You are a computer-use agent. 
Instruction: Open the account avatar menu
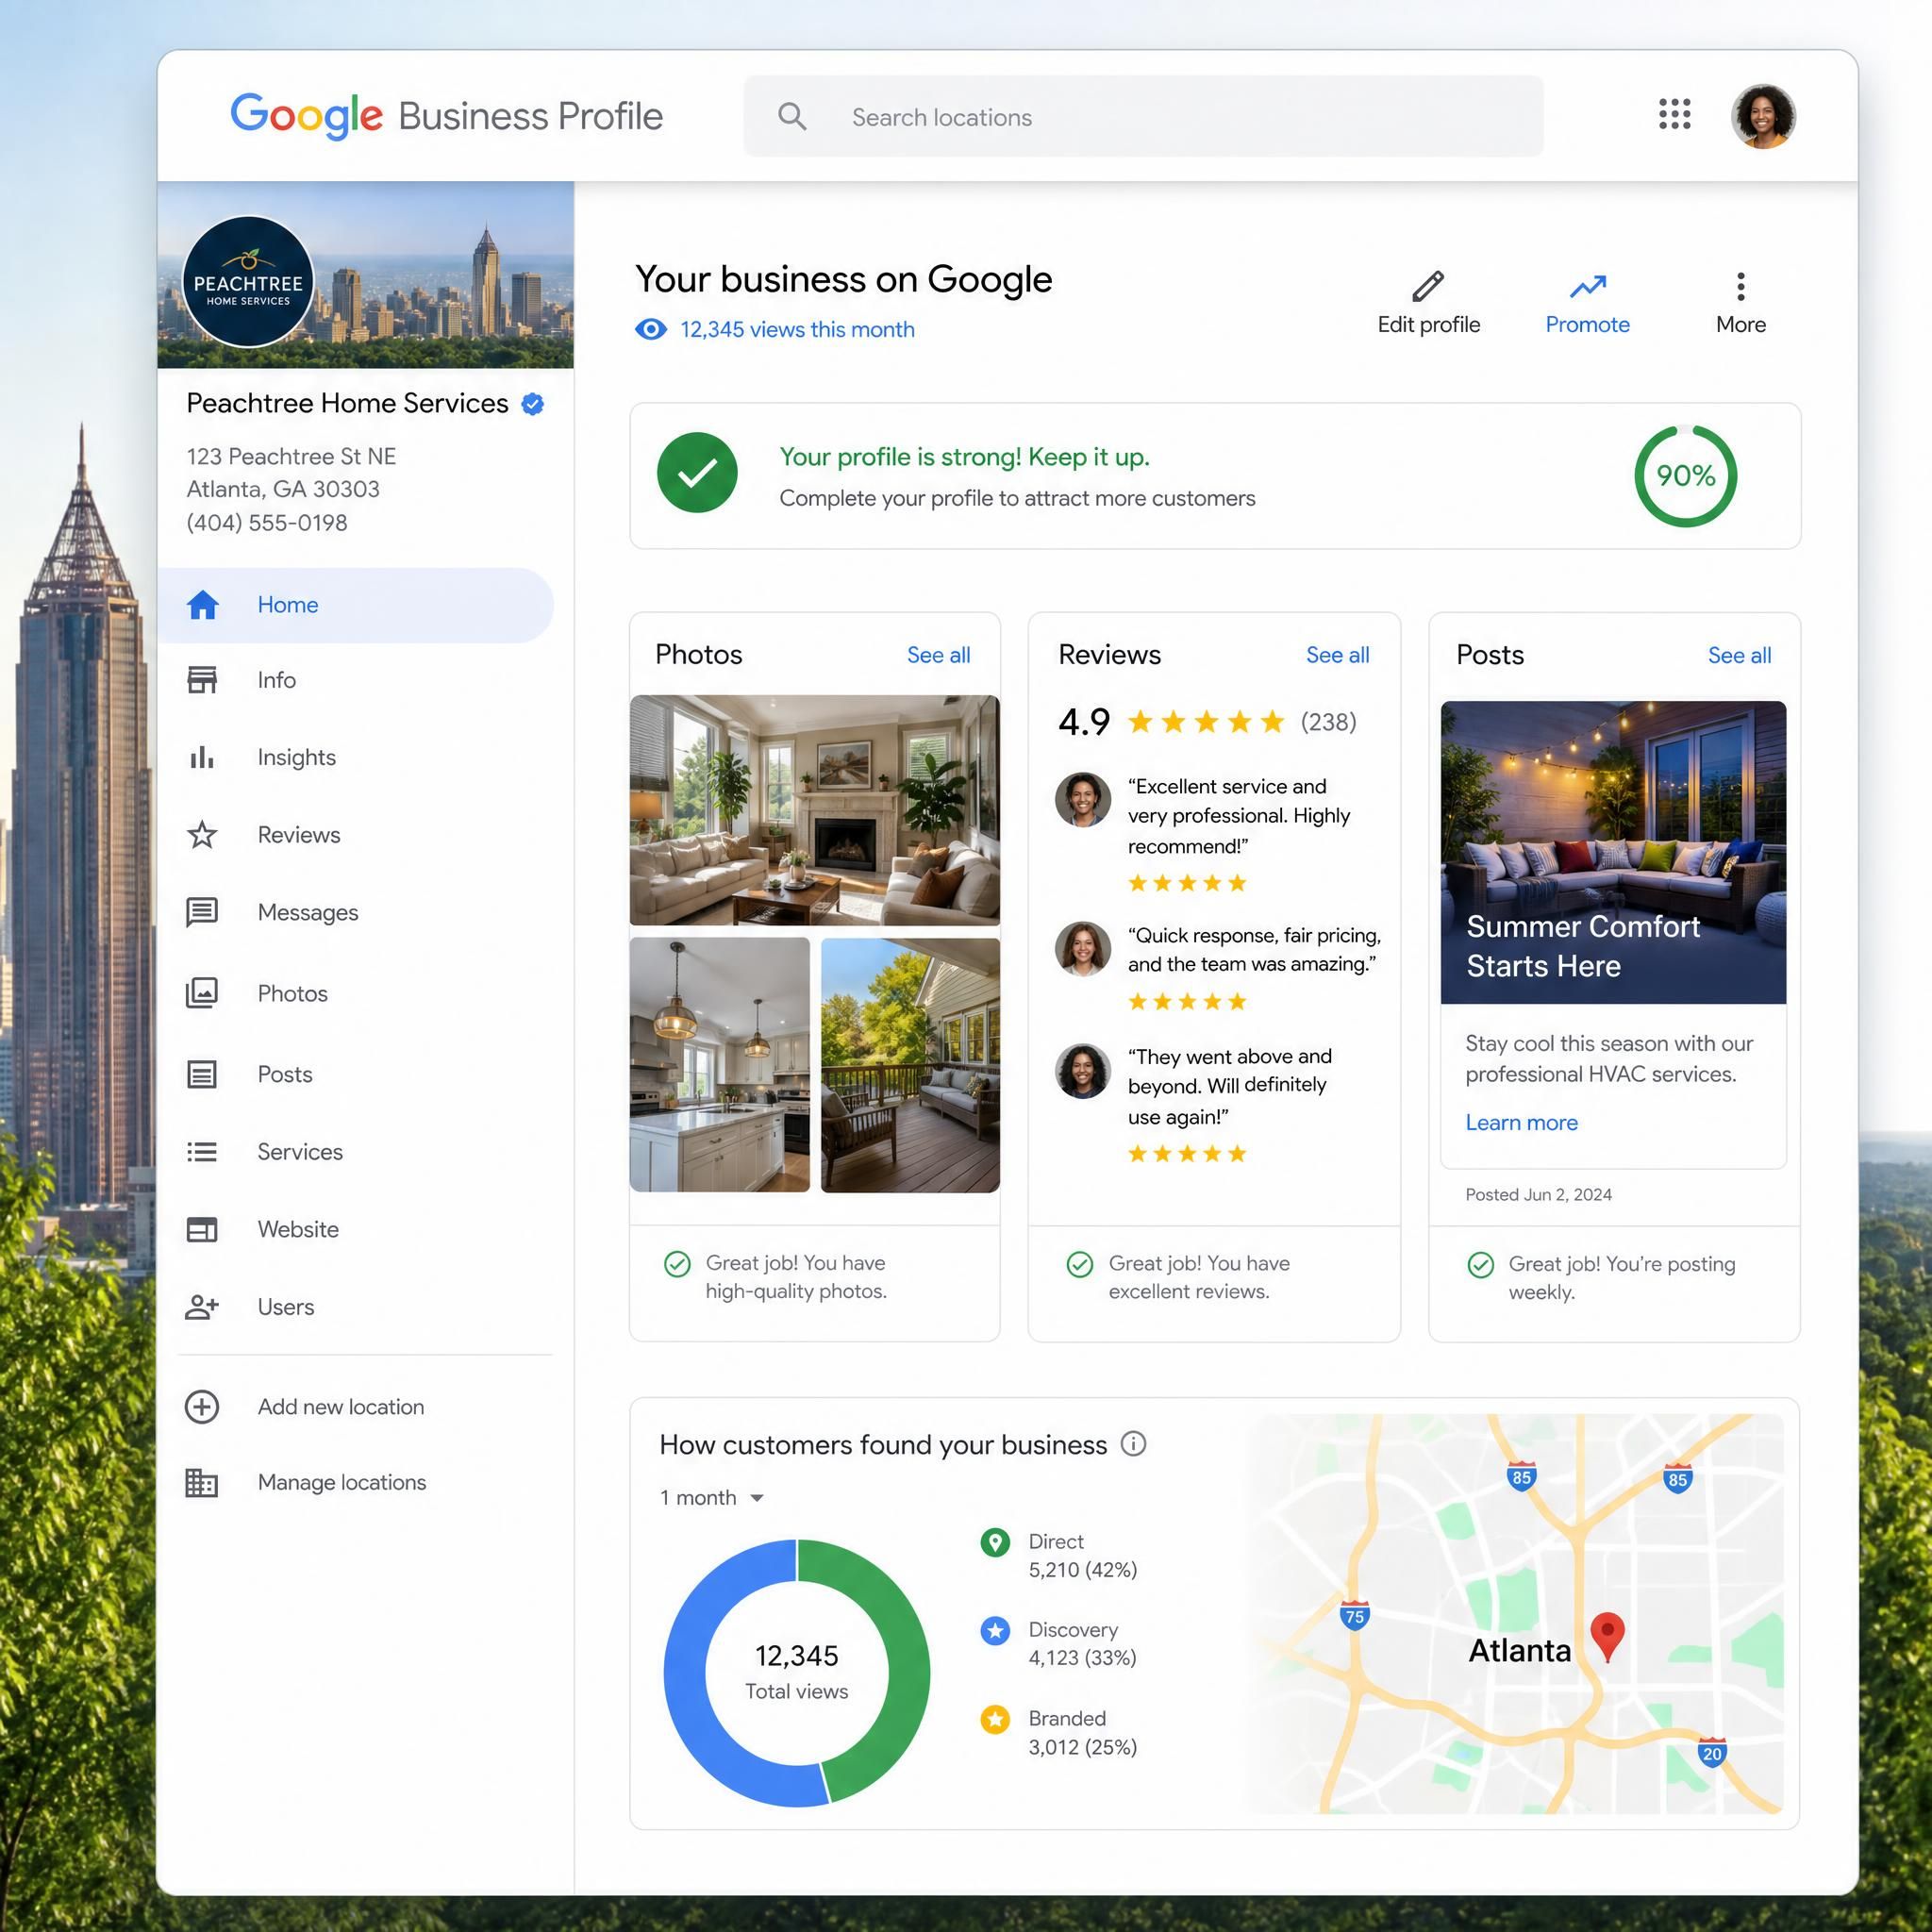point(1763,116)
